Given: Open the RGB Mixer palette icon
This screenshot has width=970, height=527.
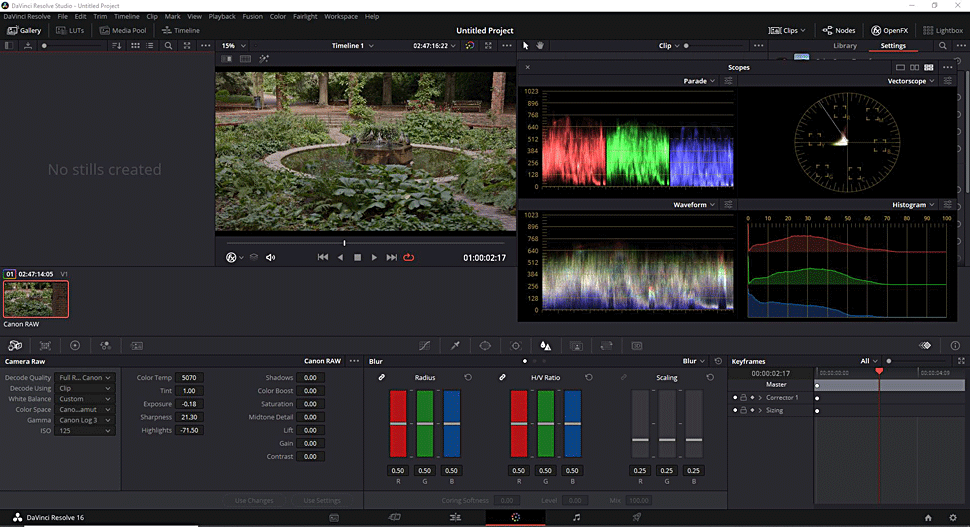Looking at the screenshot, I should point(105,346).
